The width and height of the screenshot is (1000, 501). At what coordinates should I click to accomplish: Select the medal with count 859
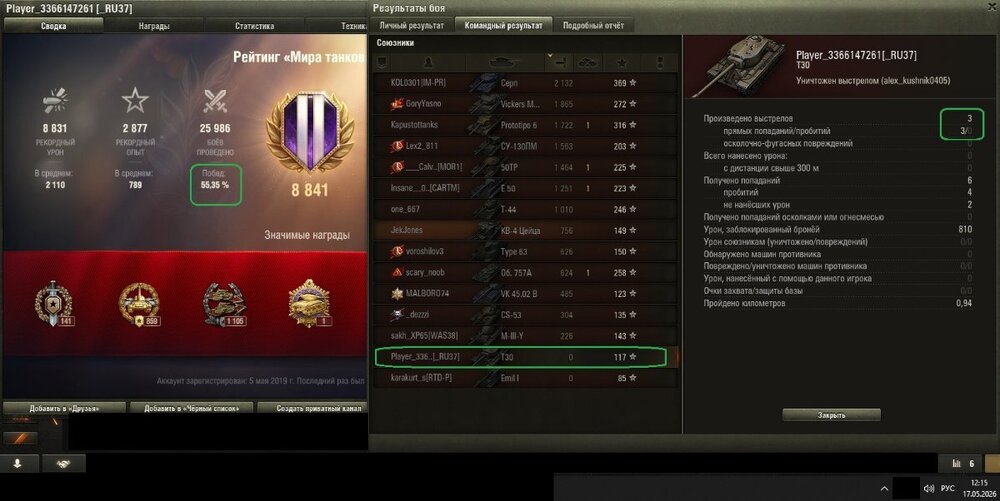pos(138,303)
